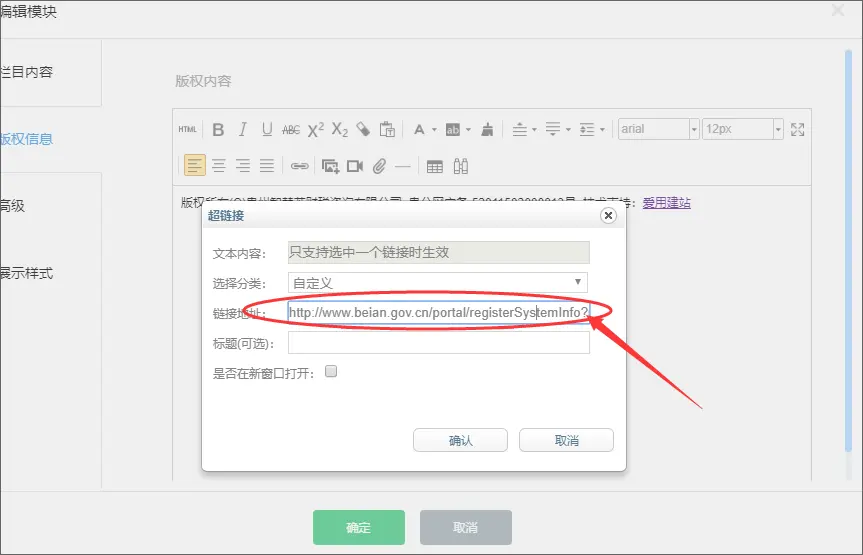Click into the 标题(可选) input field
The image size is (863, 555).
point(438,343)
